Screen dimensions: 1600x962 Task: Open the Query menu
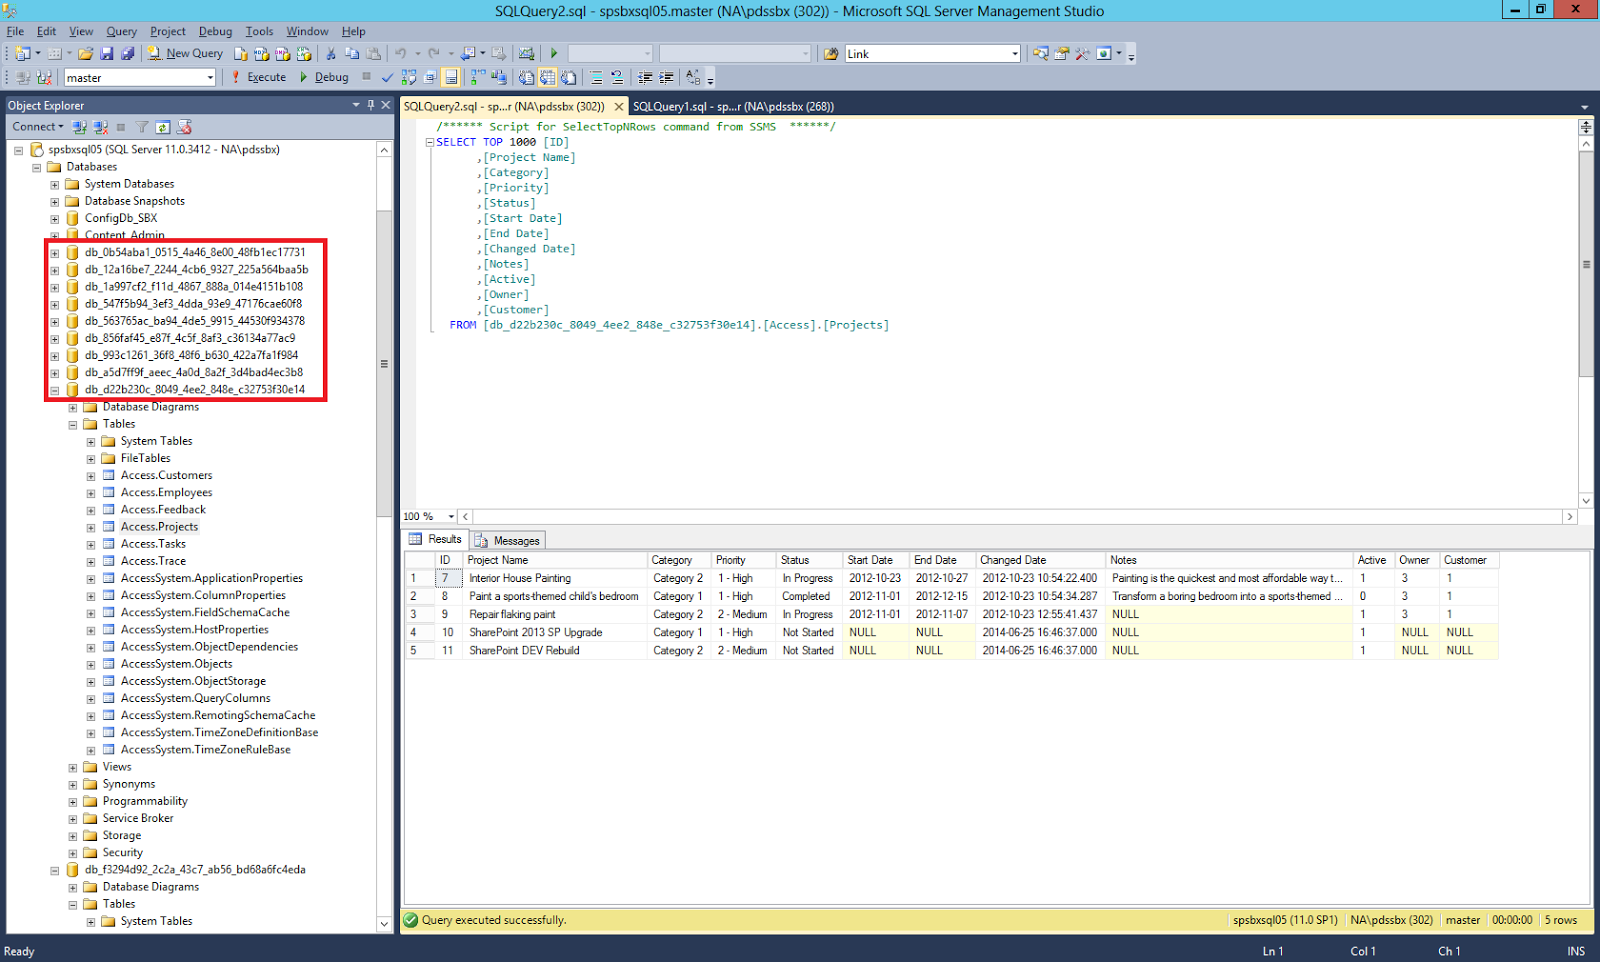tap(121, 31)
